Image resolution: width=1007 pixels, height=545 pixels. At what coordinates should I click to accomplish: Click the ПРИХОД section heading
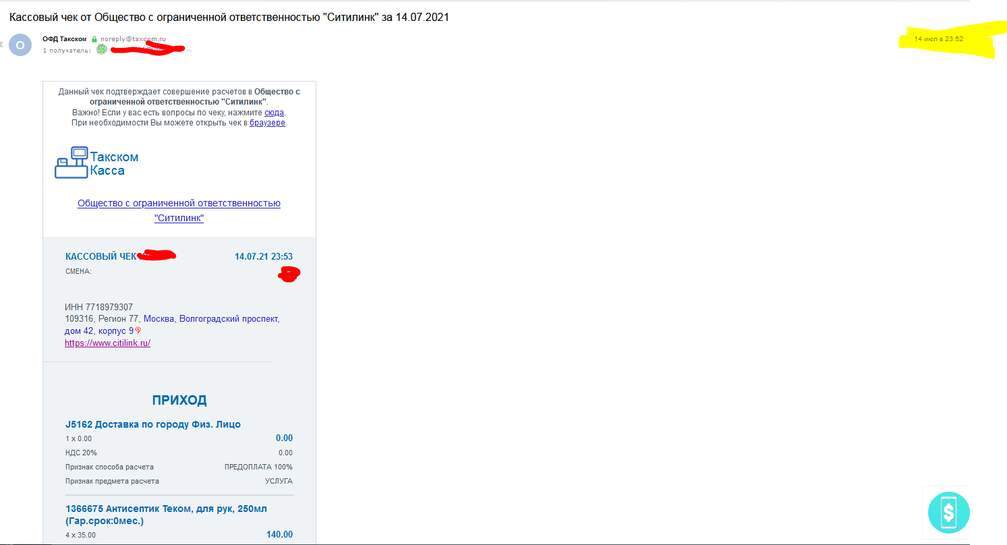(x=179, y=400)
